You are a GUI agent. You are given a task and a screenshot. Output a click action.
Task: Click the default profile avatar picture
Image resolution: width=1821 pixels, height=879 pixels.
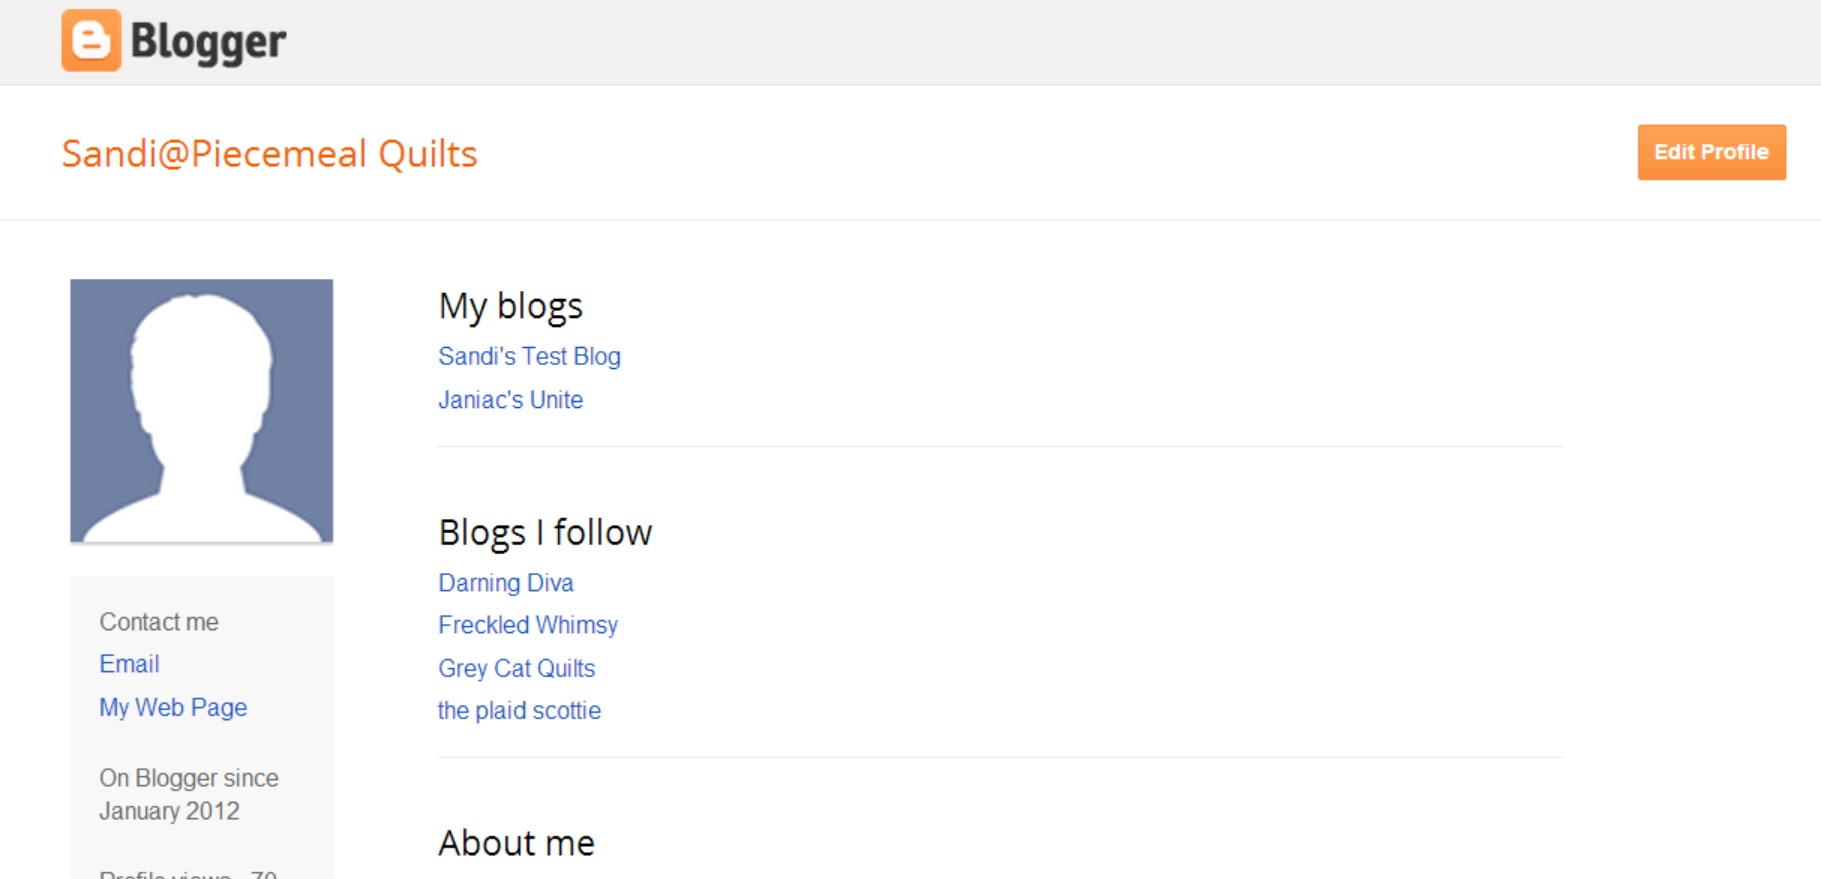coord(201,410)
